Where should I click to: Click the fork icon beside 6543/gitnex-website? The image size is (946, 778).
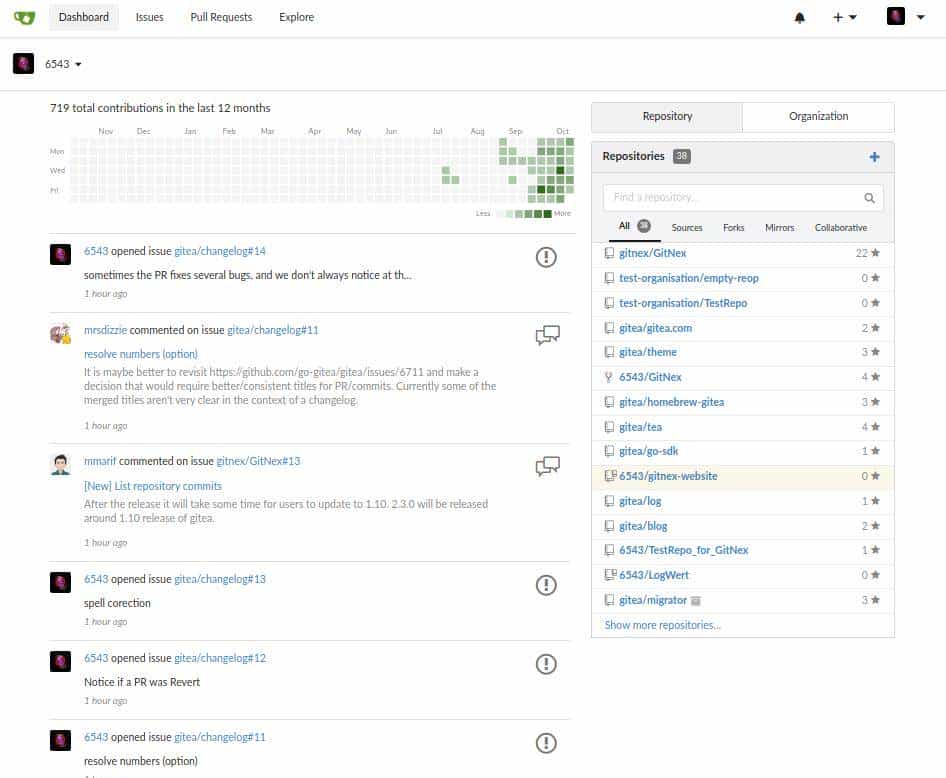coord(610,476)
